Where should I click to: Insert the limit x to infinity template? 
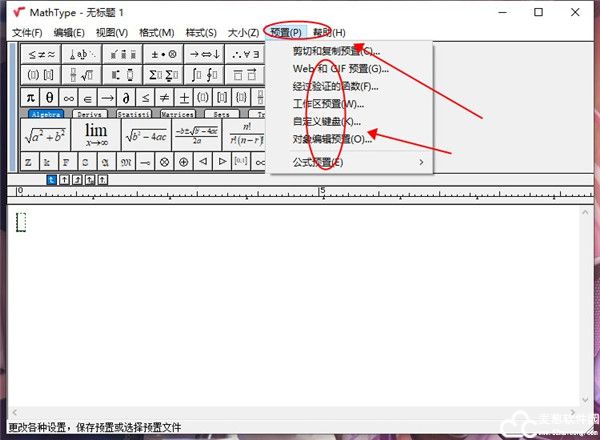tap(95, 132)
